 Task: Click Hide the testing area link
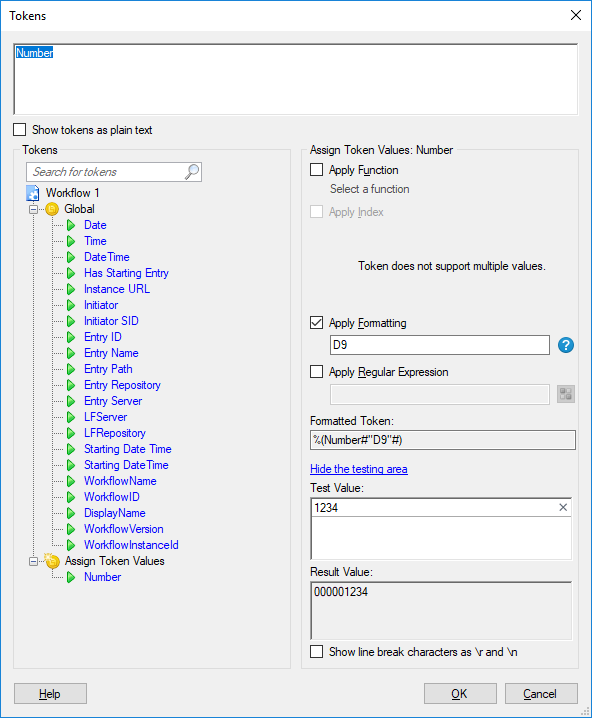[x=359, y=469]
